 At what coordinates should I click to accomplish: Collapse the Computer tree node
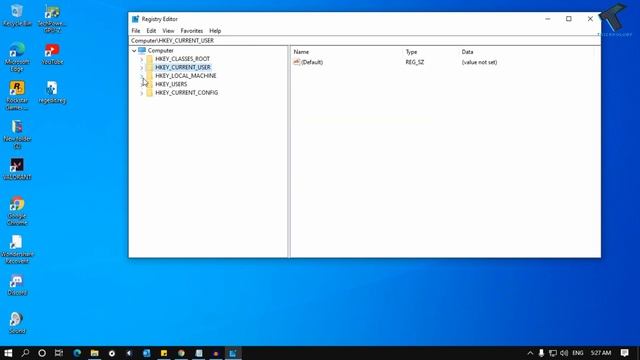pos(134,51)
